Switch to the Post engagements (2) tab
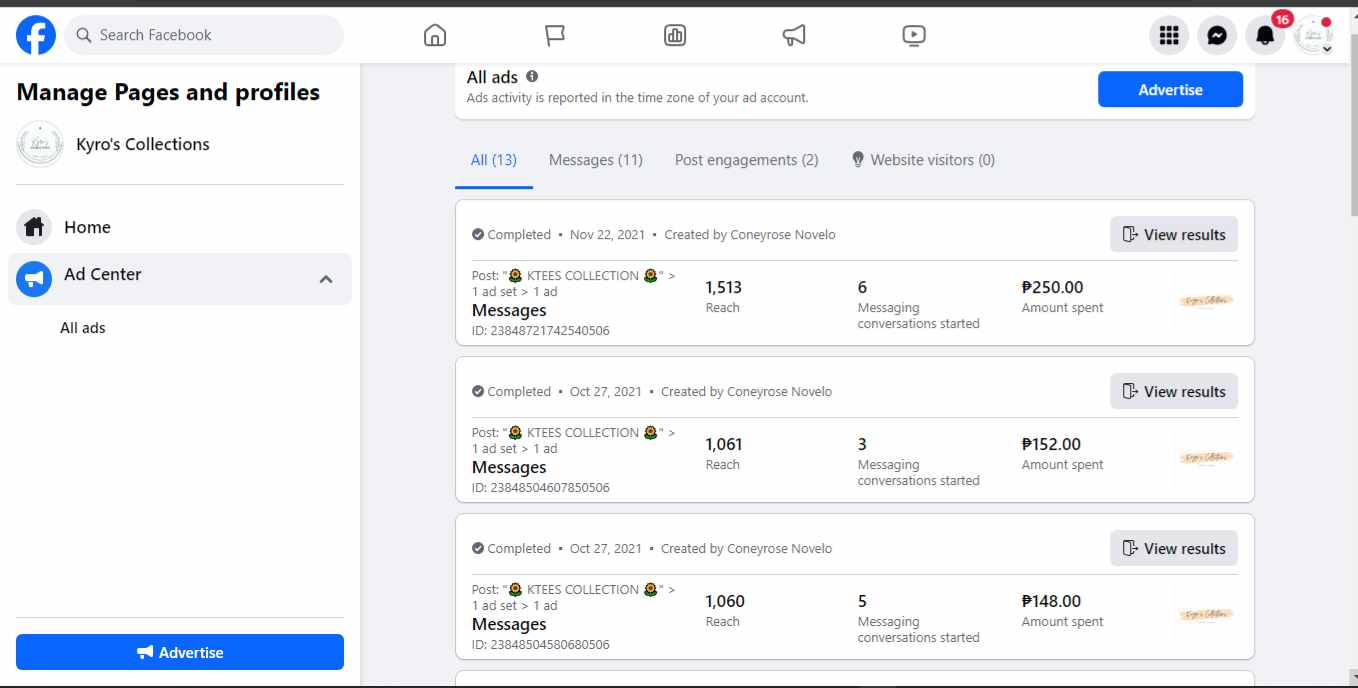The height and width of the screenshot is (688, 1358). (747, 160)
